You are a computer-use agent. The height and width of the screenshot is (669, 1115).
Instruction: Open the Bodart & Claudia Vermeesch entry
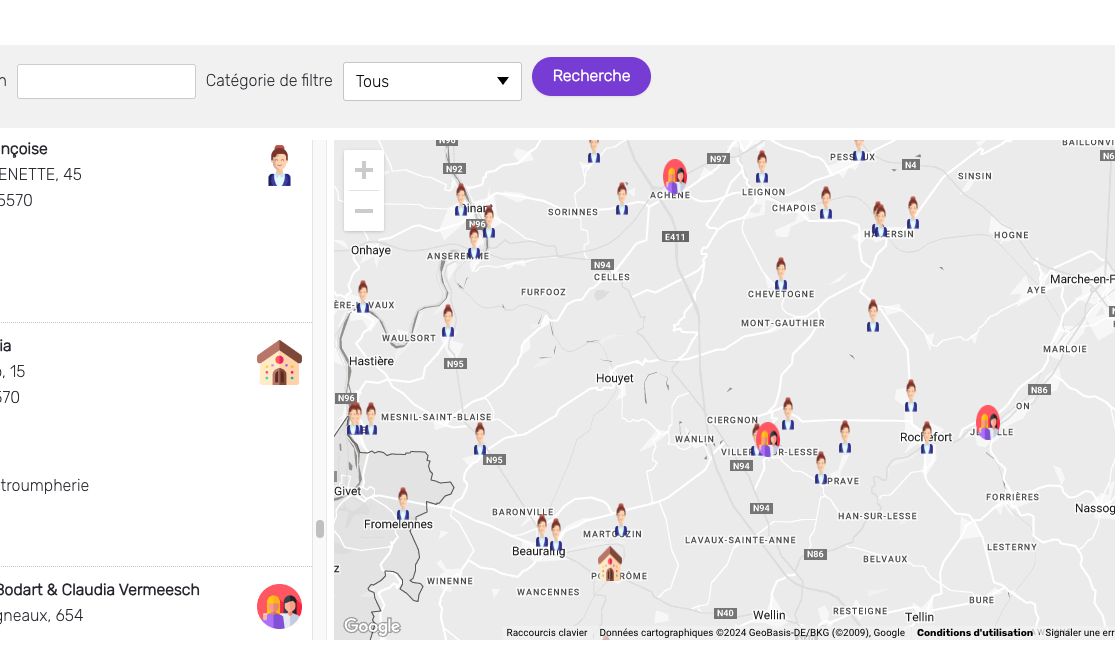click(x=99, y=590)
